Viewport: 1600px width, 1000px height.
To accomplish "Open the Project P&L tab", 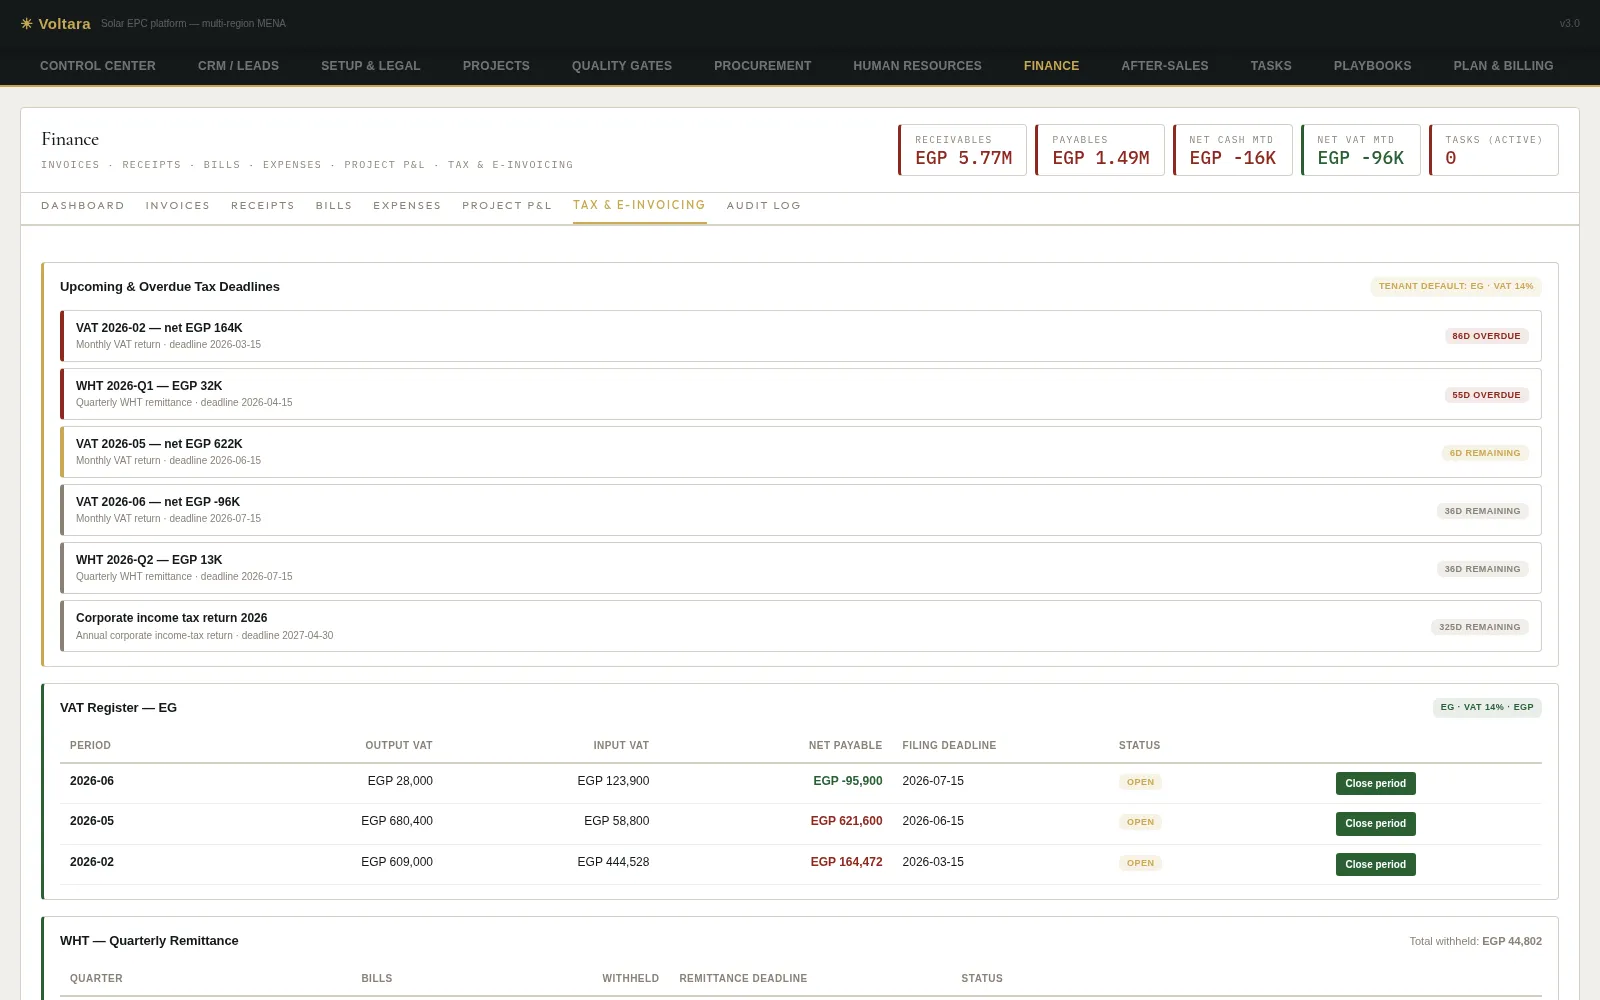I will pyautogui.click(x=507, y=206).
